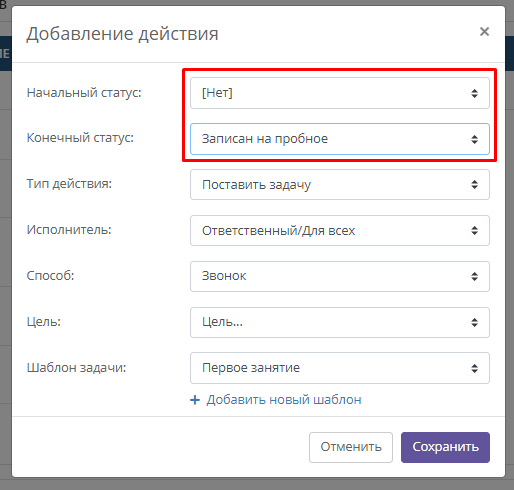Click the arrows icon beside Первое занятие

474,368
